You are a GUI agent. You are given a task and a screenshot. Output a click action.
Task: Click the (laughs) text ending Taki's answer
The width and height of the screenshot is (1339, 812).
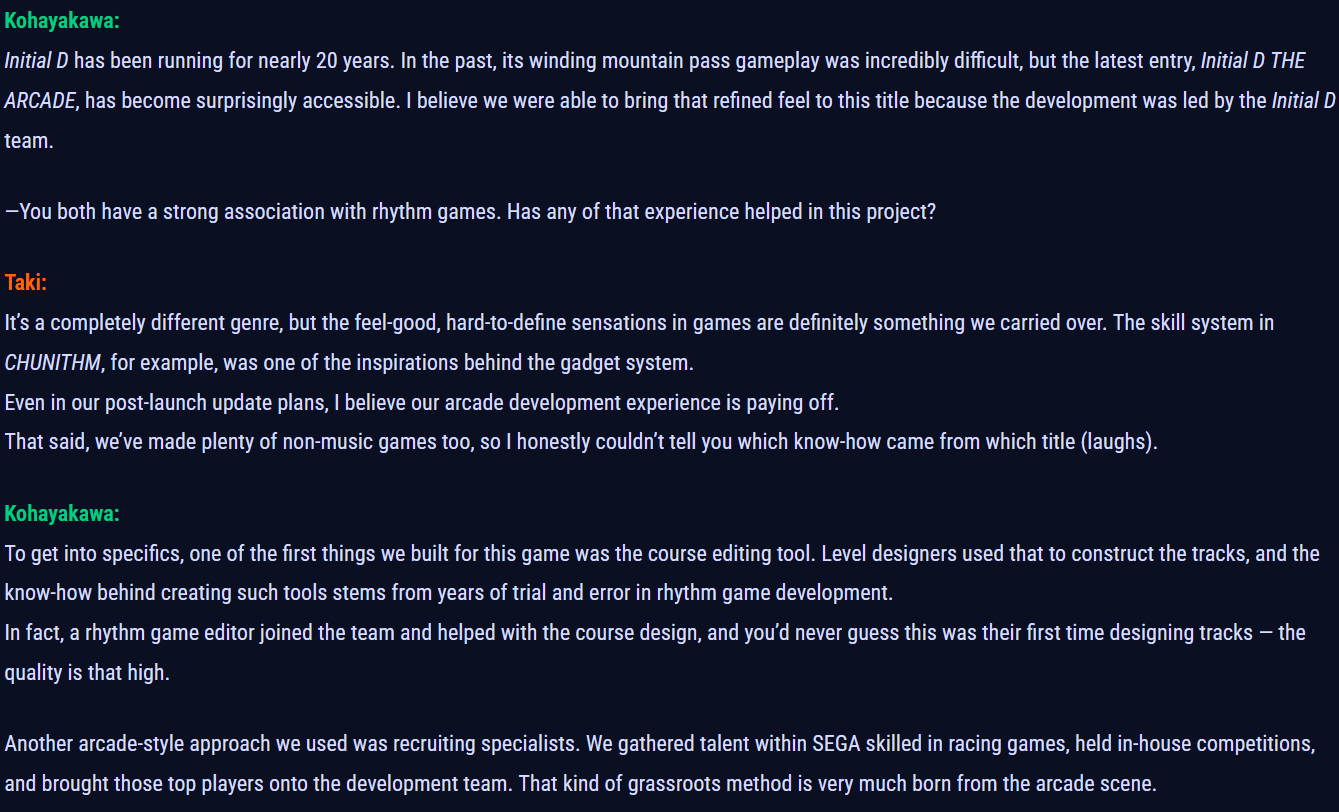point(1118,442)
